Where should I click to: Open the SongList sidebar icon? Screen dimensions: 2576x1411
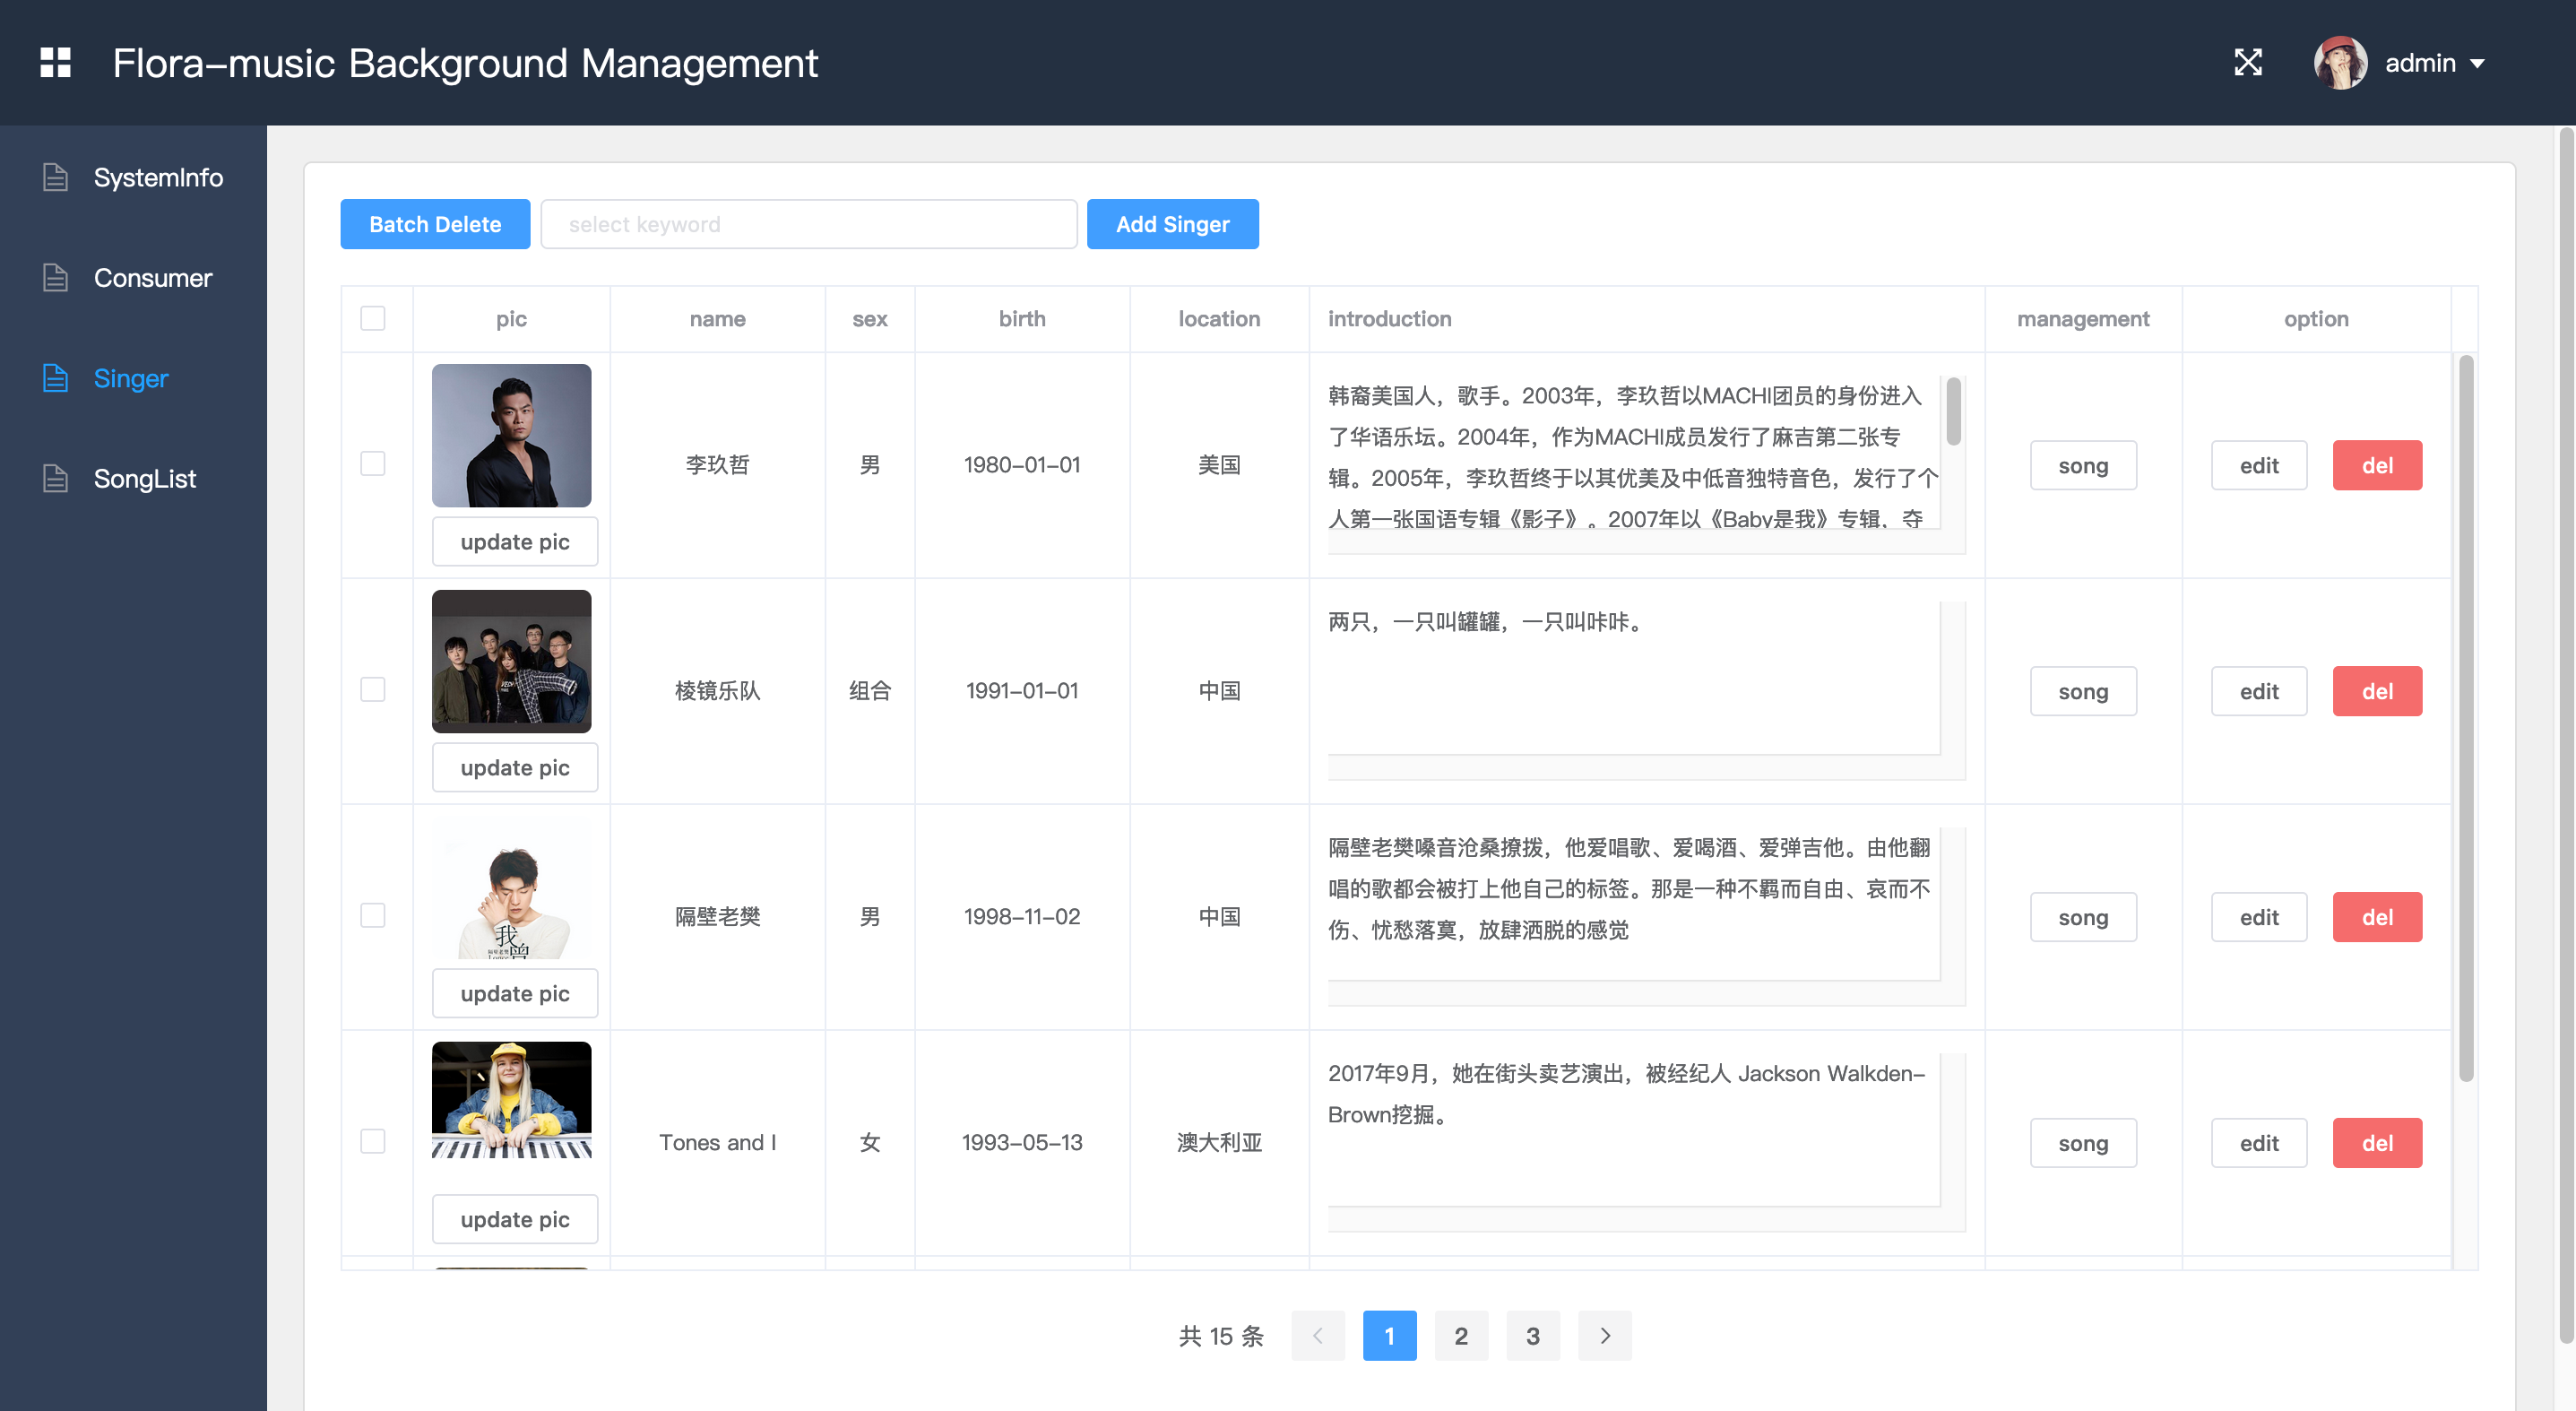click(55, 478)
